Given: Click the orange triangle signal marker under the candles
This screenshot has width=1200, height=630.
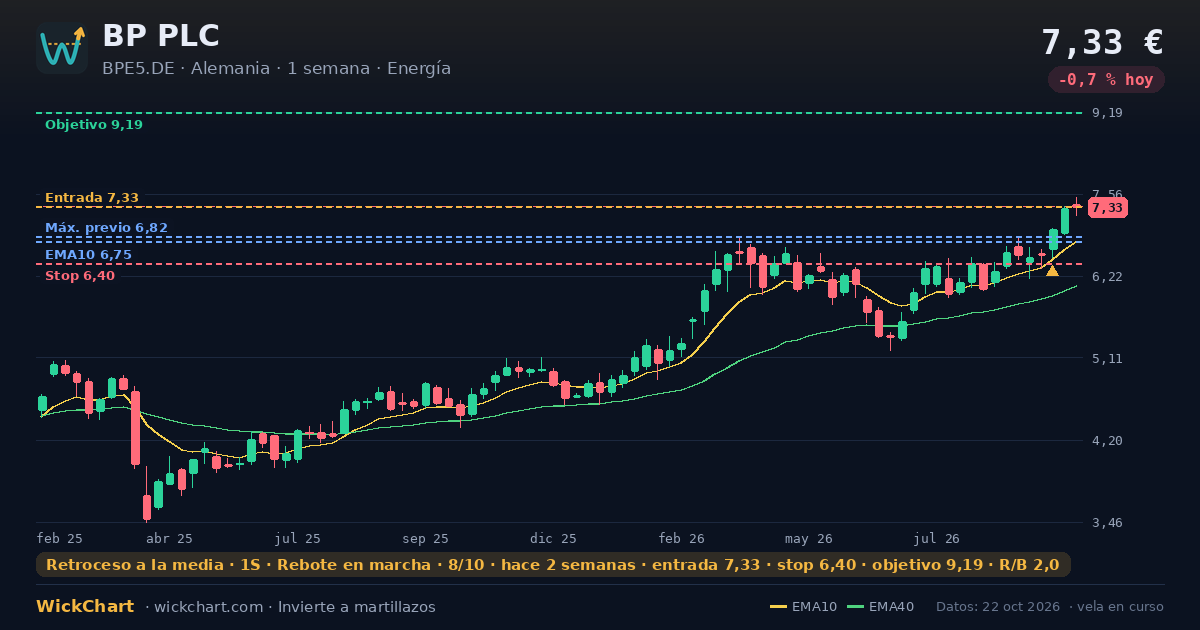Looking at the screenshot, I should click(1052, 270).
